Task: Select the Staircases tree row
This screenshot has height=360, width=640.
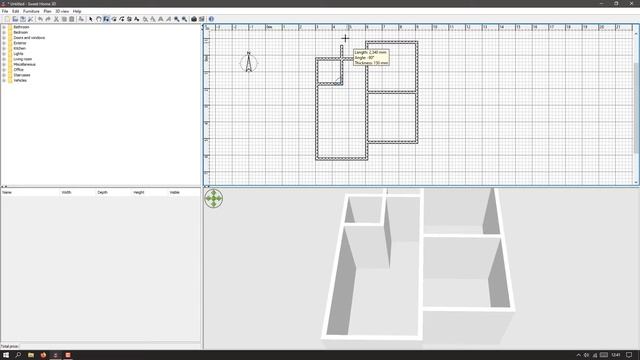Action: point(21,75)
